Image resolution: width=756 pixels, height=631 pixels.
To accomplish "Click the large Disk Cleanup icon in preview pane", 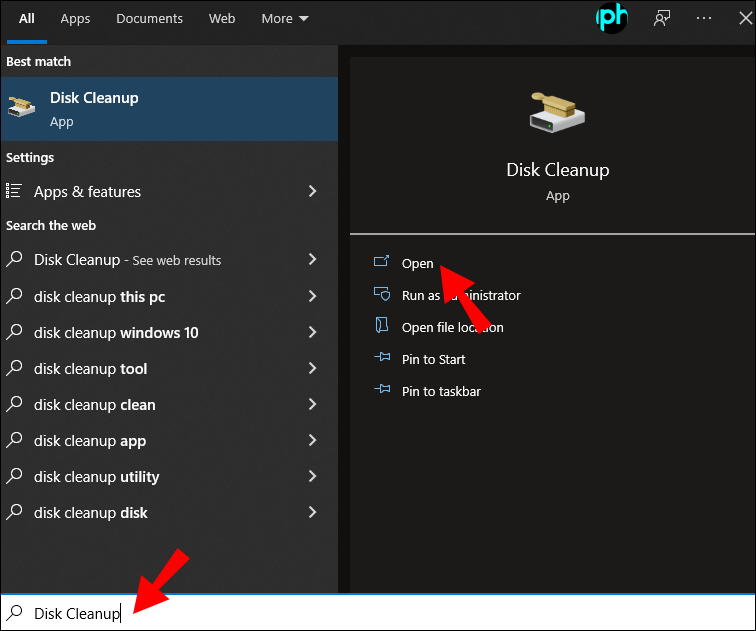I will coord(557,111).
